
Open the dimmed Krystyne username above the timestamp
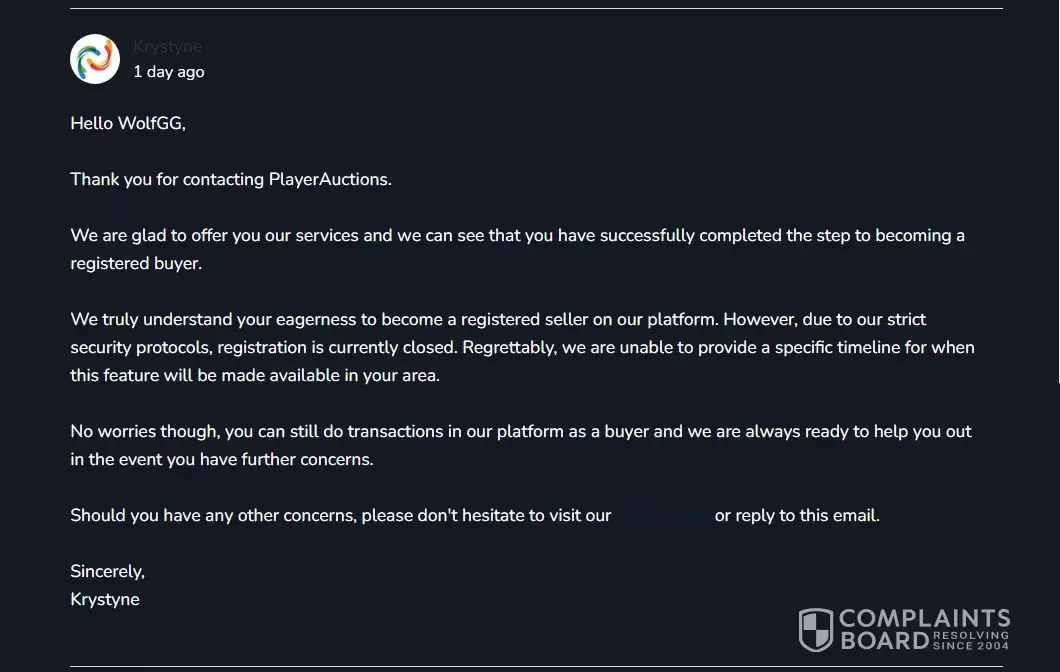(167, 46)
